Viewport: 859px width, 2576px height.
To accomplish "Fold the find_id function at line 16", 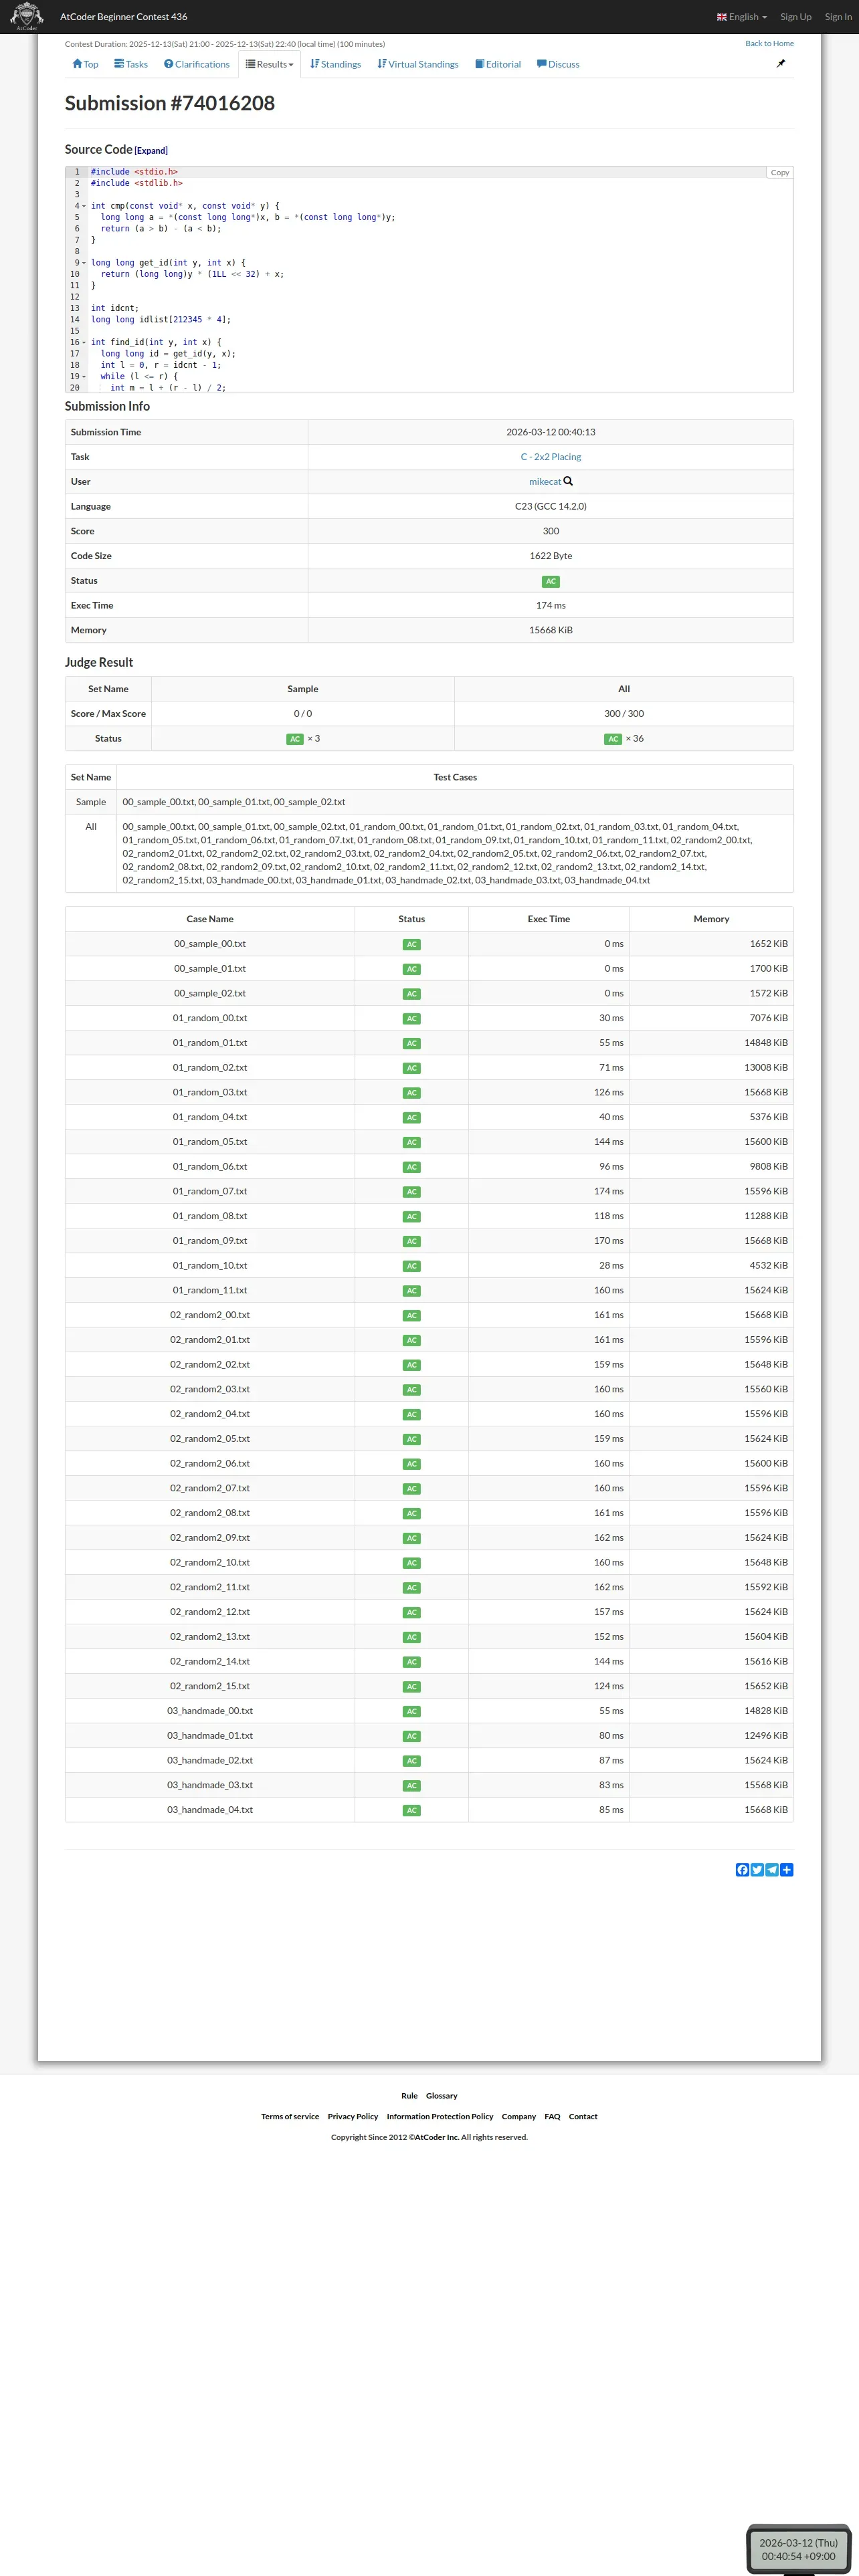I will (84, 343).
